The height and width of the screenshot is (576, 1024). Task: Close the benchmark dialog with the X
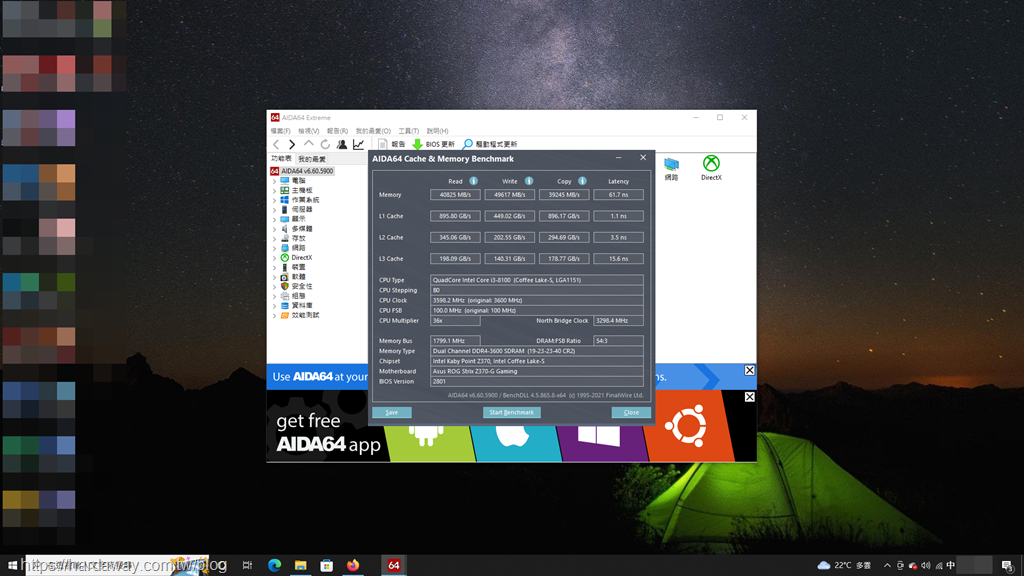tap(643, 157)
